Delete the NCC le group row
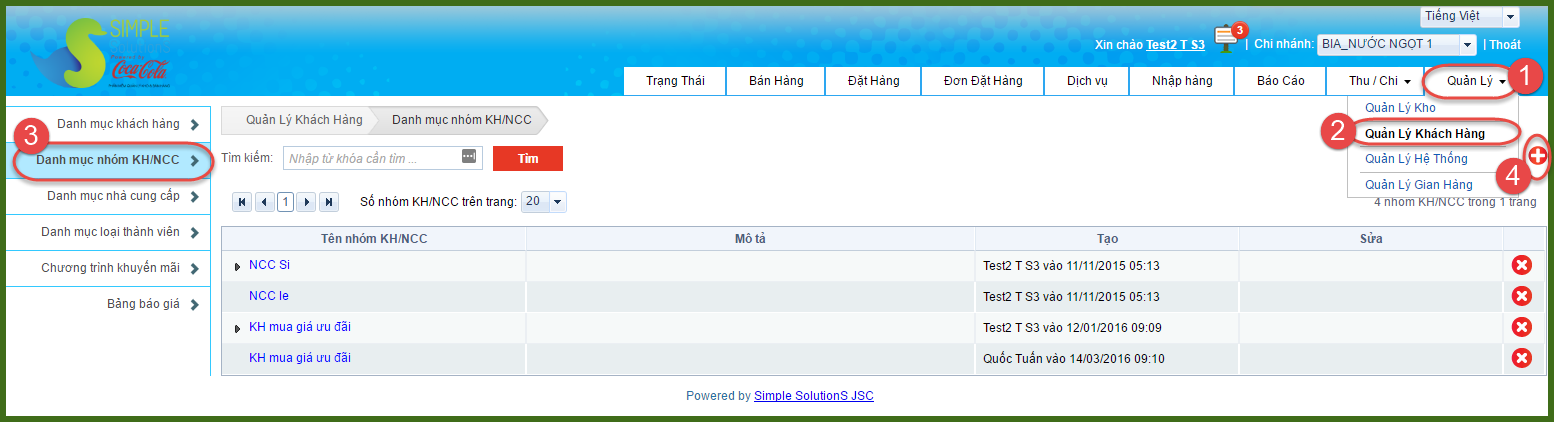The image size is (1554, 422). point(1521,296)
